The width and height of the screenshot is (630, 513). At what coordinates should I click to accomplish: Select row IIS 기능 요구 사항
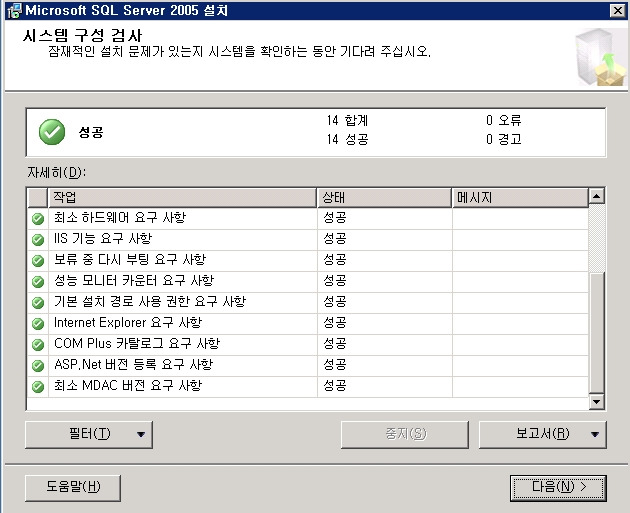tap(308, 240)
